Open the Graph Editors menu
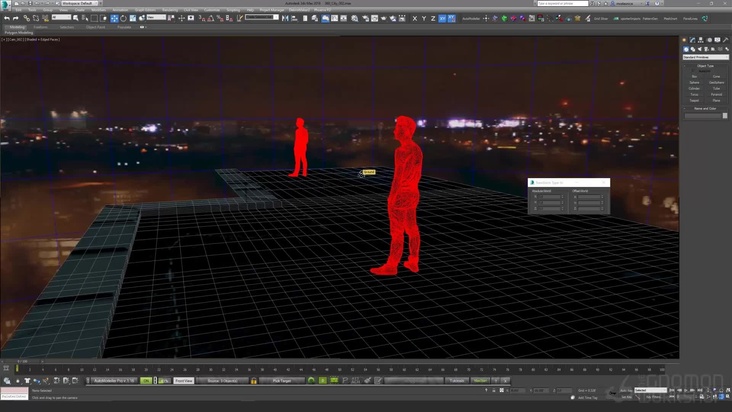The width and height of the screenshot is (732, 412). (145, 10)
